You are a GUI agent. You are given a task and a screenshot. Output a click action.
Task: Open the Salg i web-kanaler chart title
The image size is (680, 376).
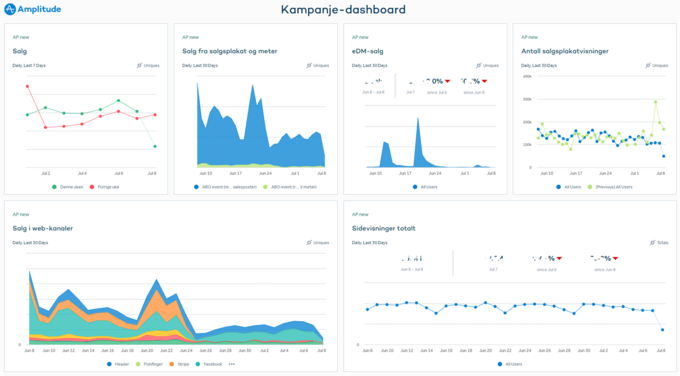42,229
